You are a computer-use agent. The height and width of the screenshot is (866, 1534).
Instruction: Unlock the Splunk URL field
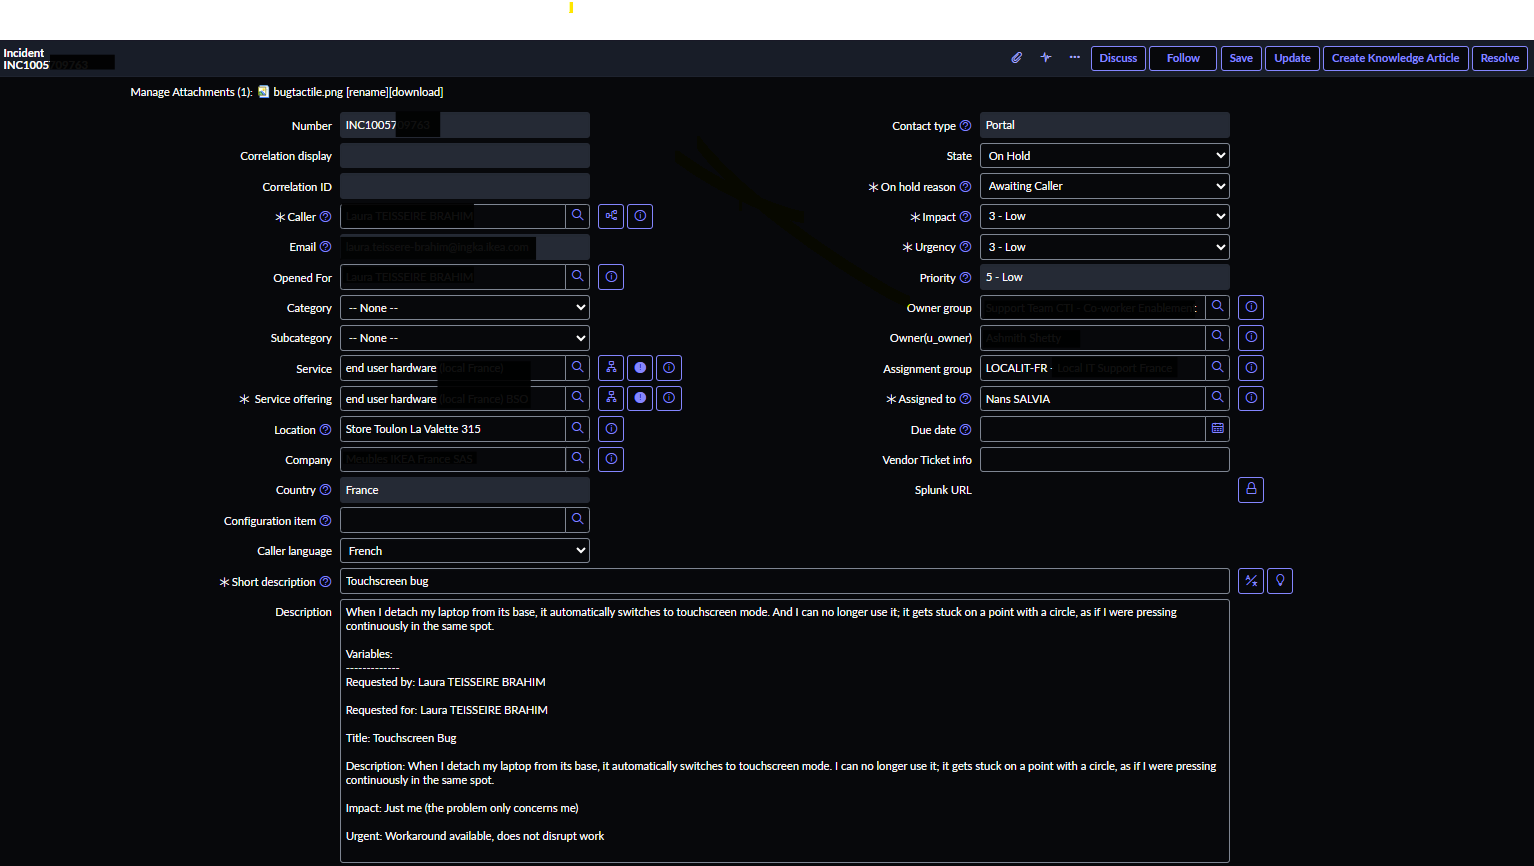(1251, 490)
